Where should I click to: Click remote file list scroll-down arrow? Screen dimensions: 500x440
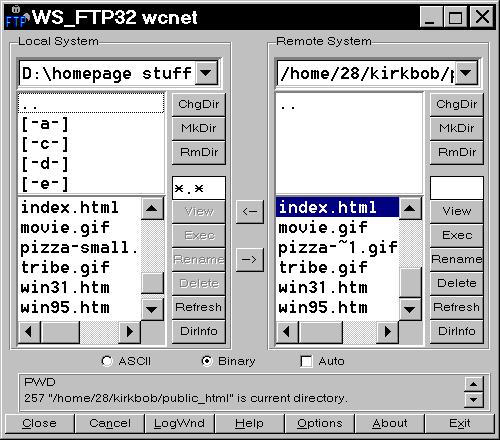pos(410,309)
